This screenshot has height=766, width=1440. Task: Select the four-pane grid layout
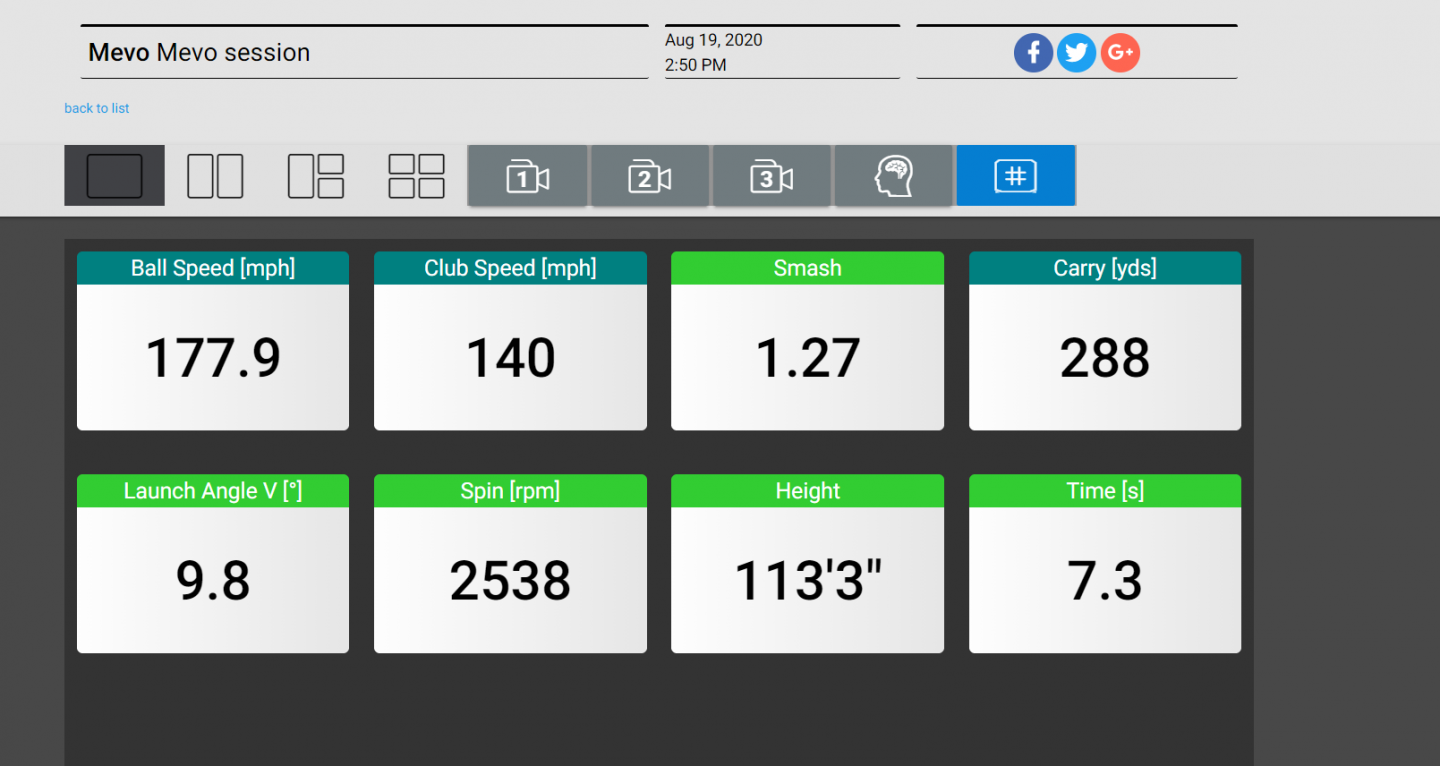[416, 176]
